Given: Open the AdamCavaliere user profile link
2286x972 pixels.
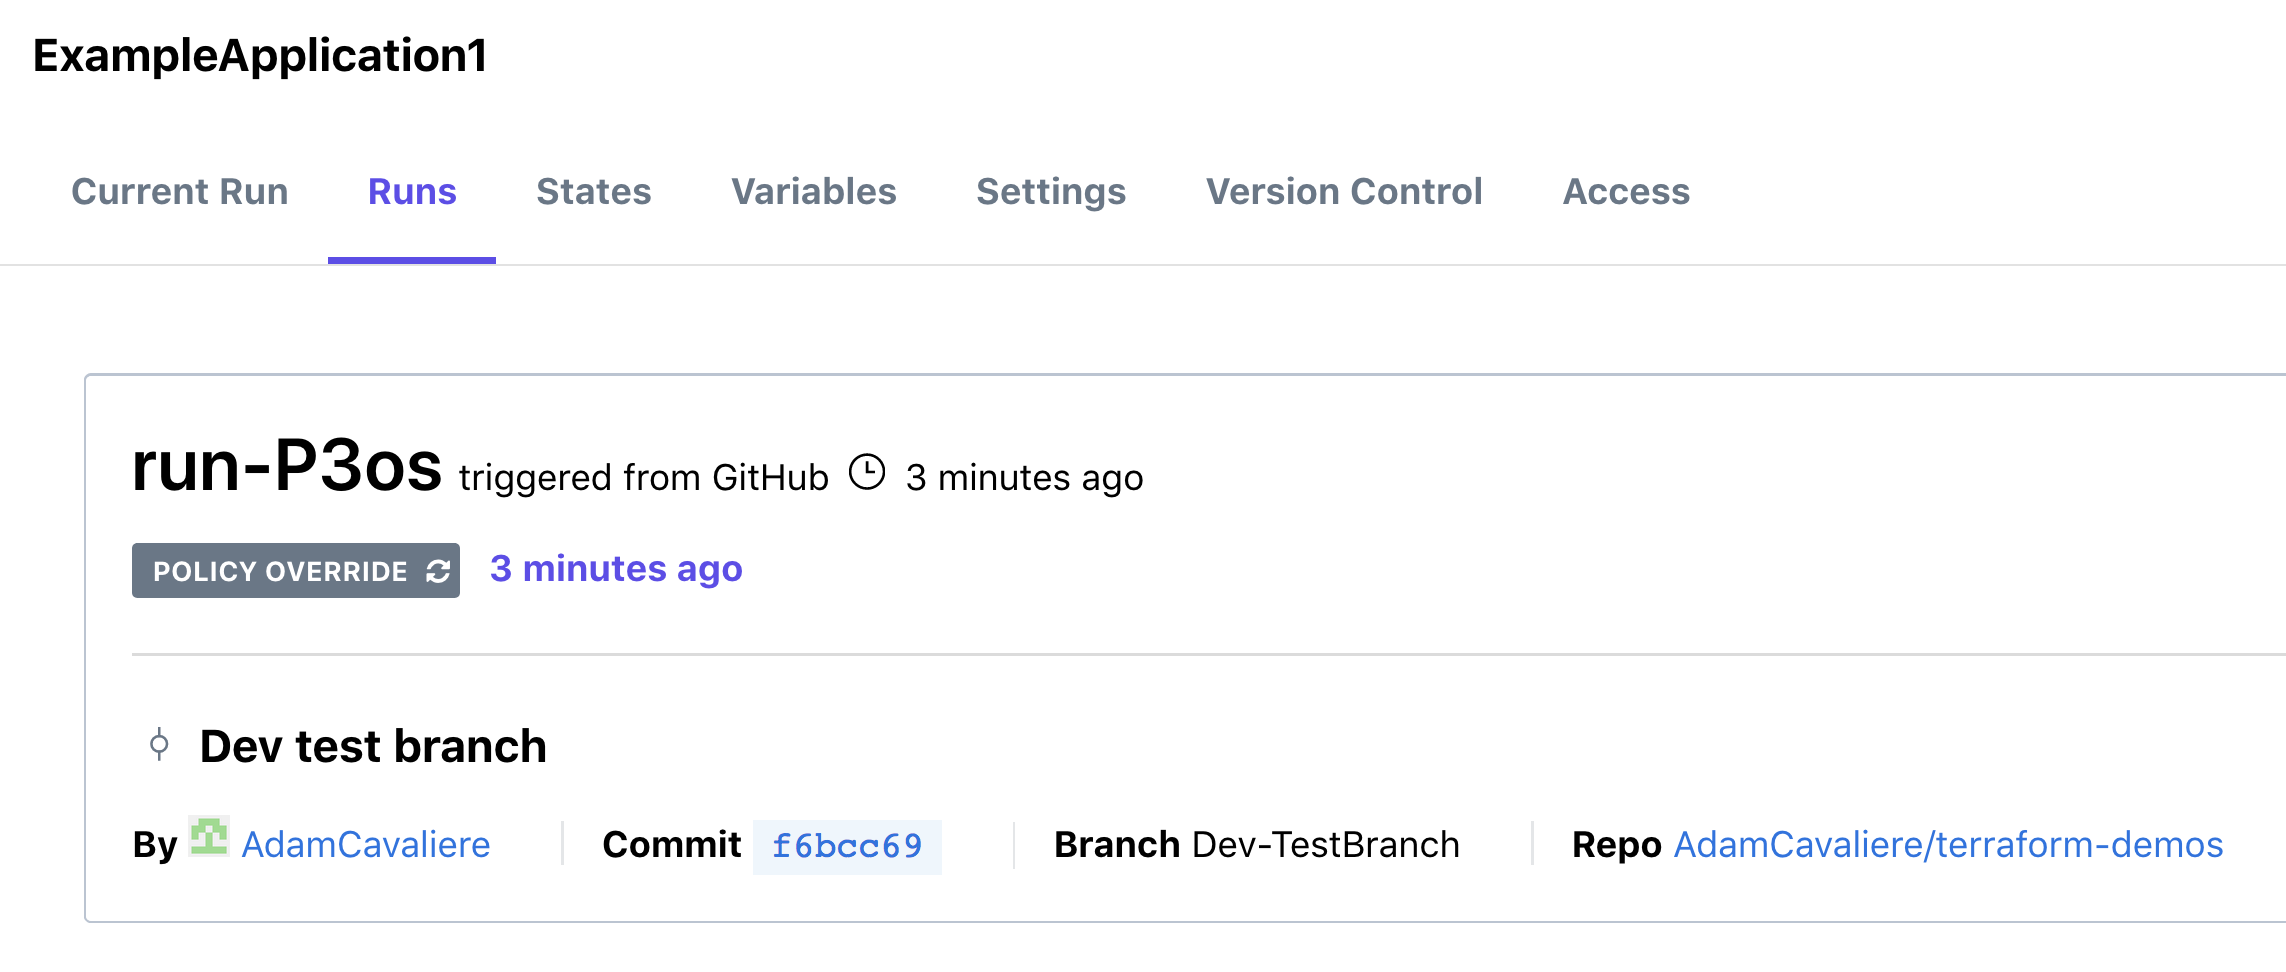Looking at the screenshot, I should (x=366, y=845).
